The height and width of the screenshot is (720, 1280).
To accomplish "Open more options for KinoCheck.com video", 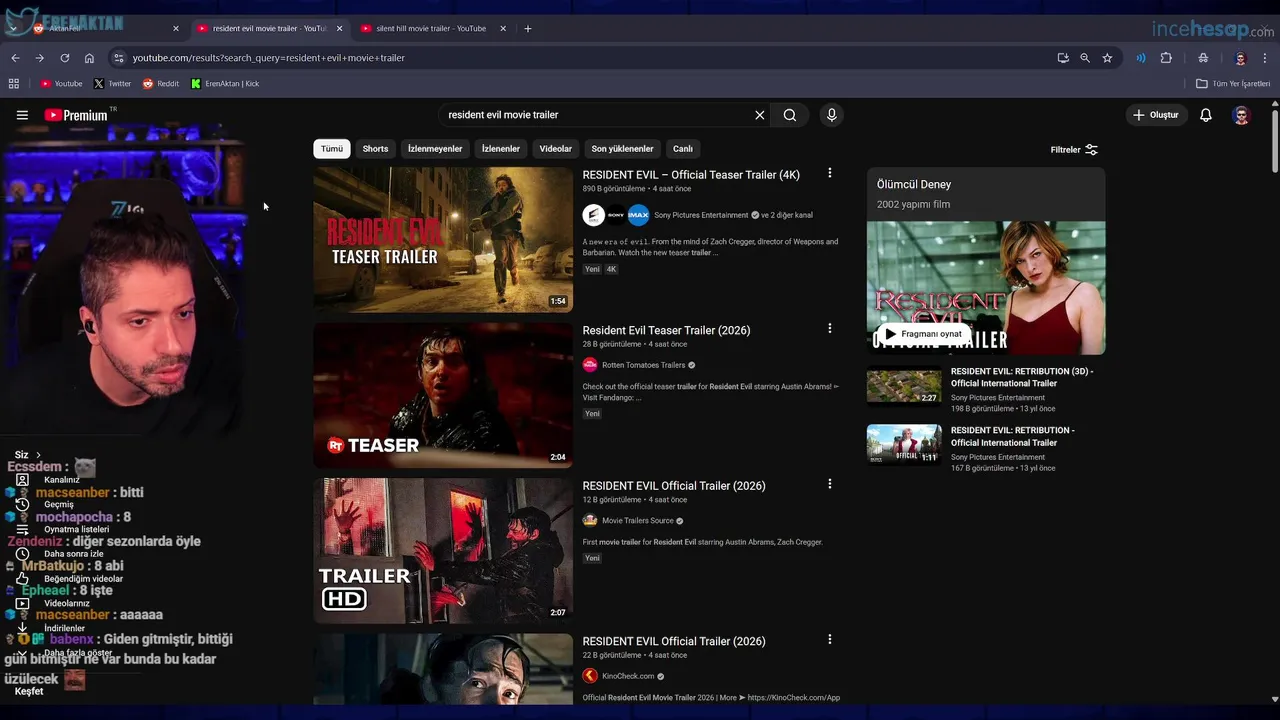I will pos(829,640).
